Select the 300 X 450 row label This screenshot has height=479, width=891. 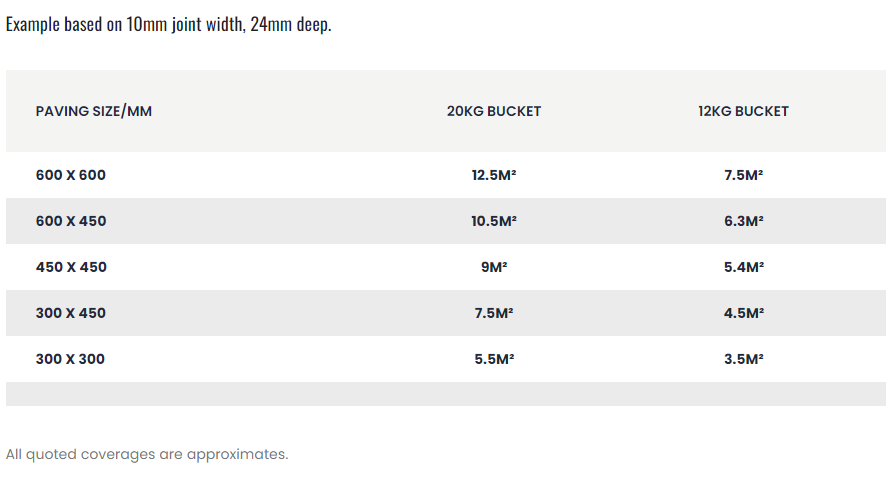pyautogui.click(x=71, y=313)
